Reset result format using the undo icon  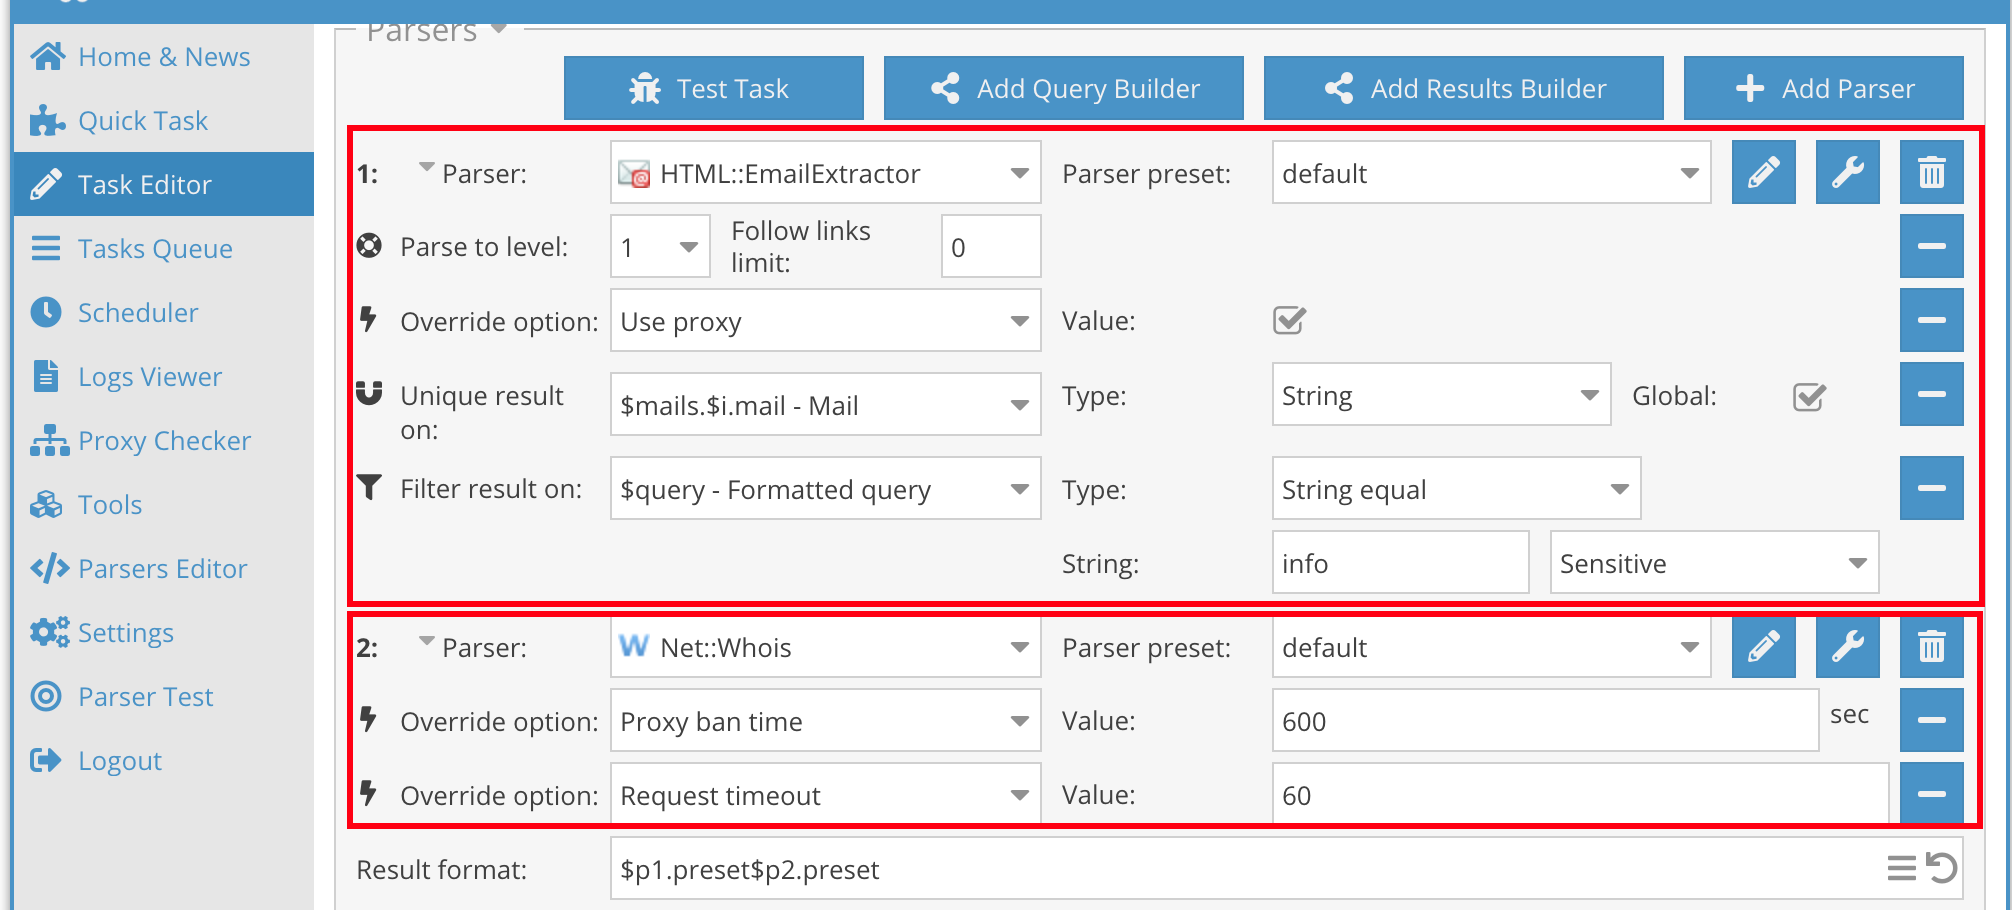coord(1942,868)
